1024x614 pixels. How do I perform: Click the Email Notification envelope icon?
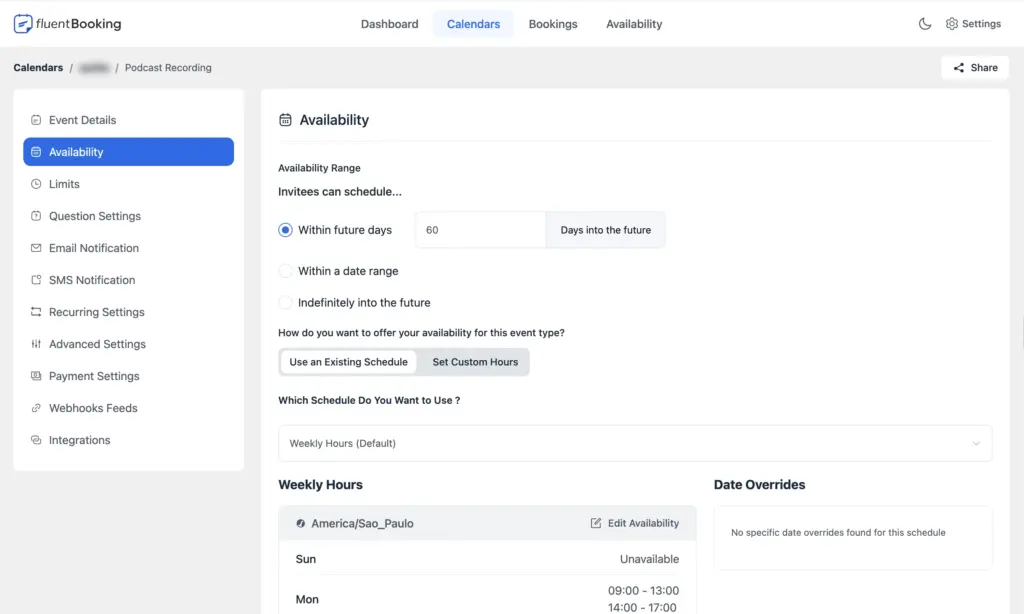coord(36,248)
